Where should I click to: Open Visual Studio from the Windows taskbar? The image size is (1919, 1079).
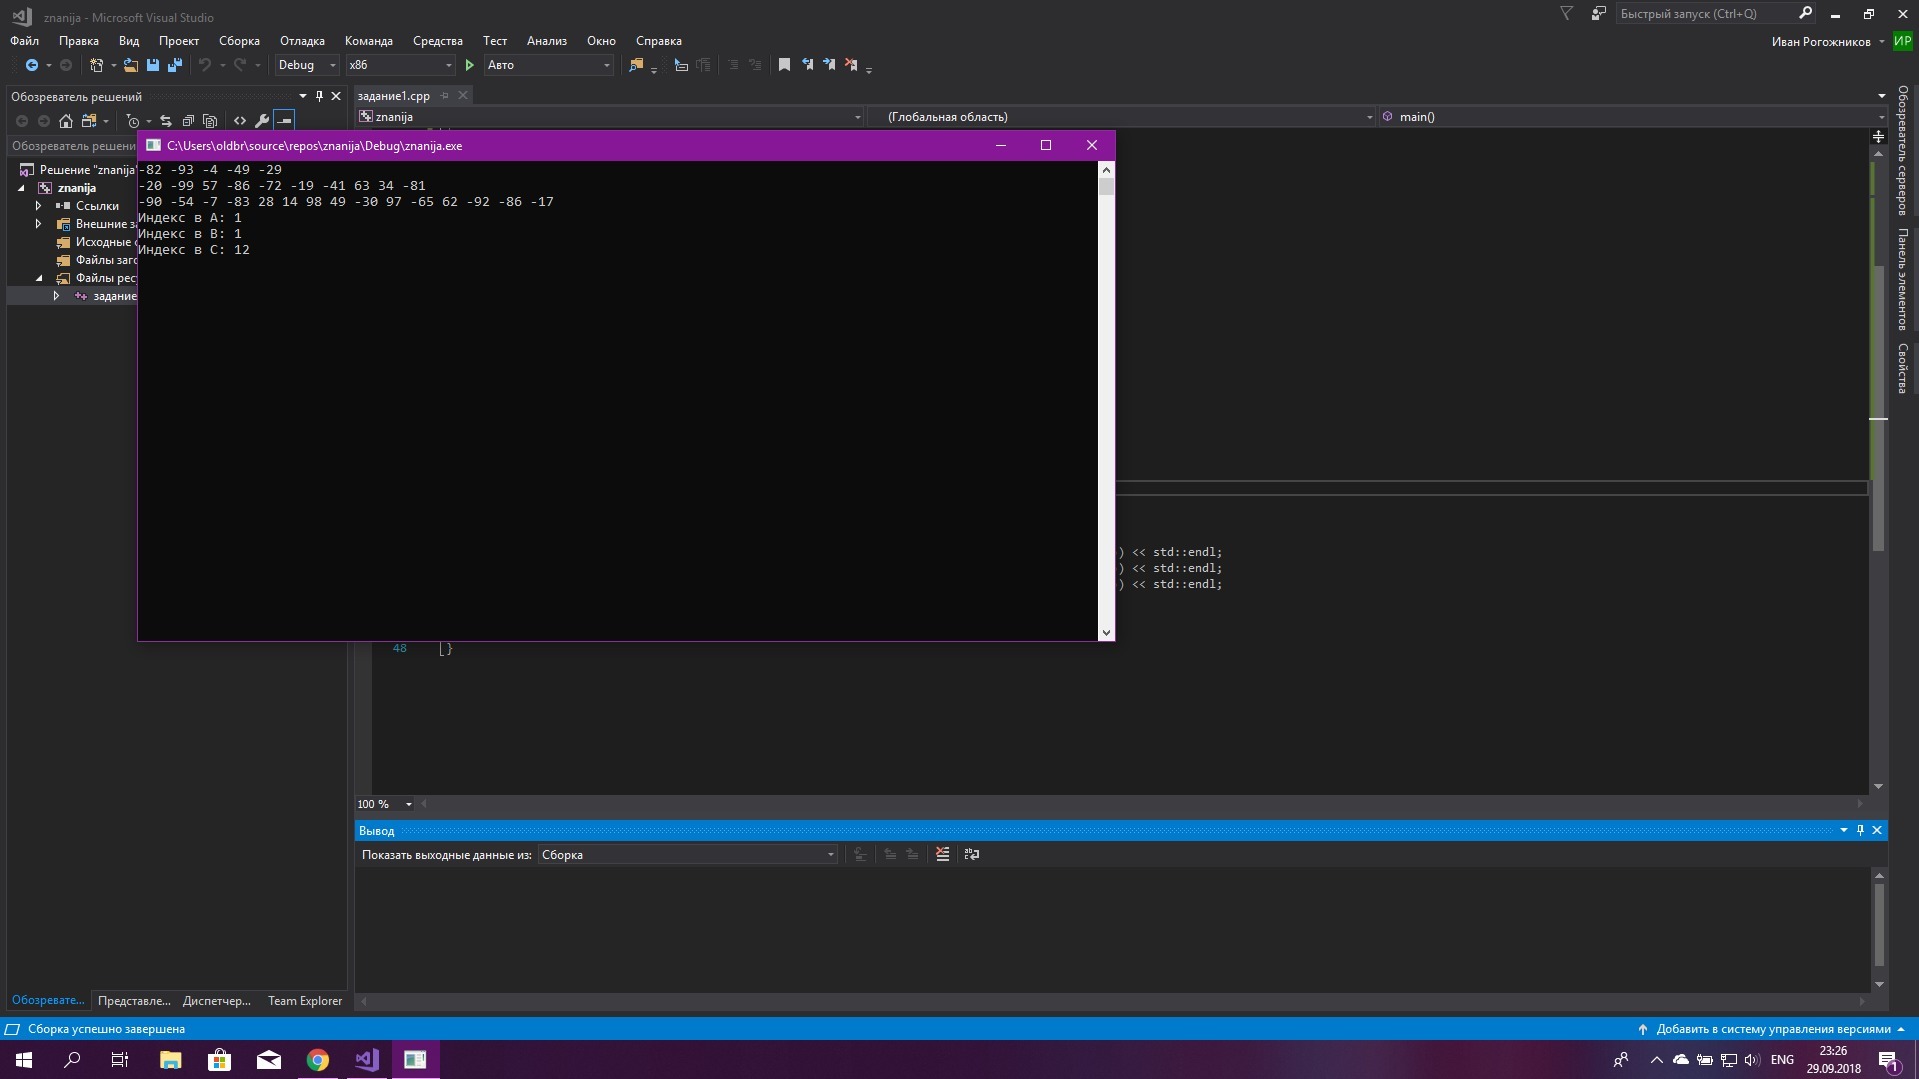(366, 1059)
